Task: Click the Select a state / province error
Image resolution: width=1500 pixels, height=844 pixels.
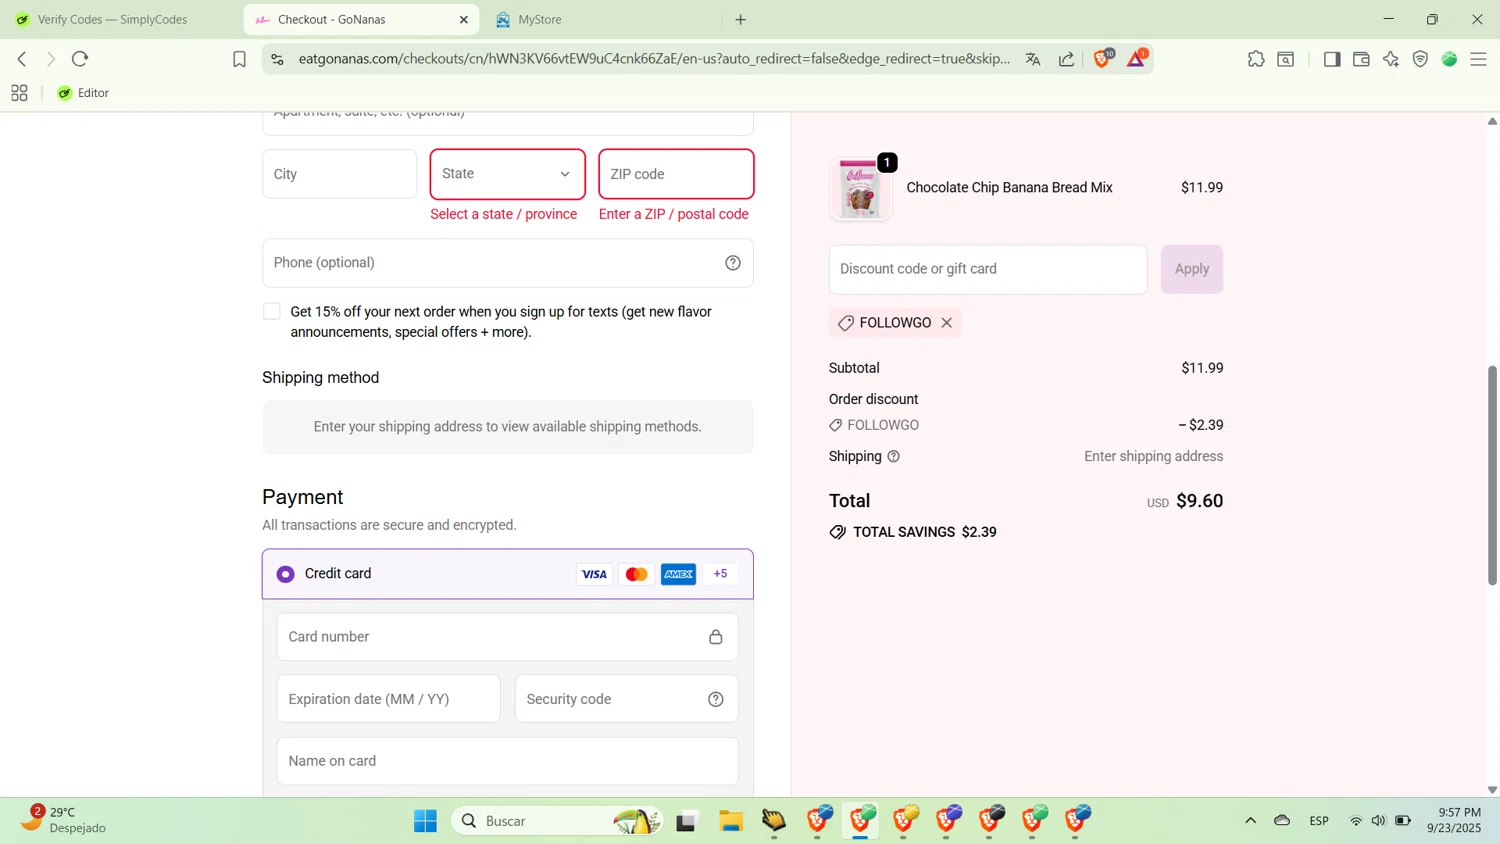Action: (x=504, y=214)
